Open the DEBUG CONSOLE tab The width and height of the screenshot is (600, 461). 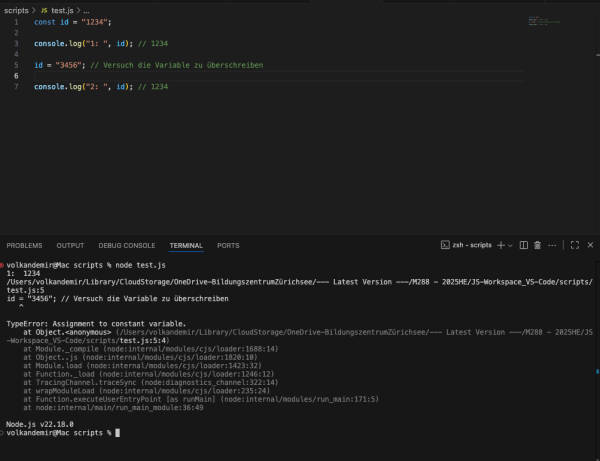[127, 246]
